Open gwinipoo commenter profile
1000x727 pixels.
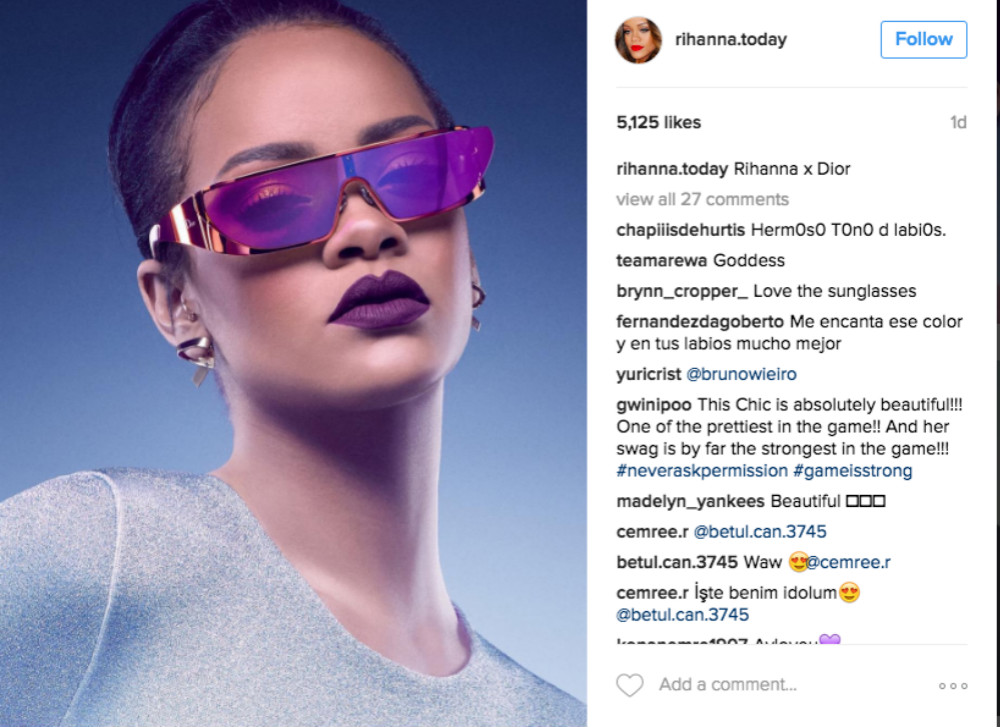[654, 405]
